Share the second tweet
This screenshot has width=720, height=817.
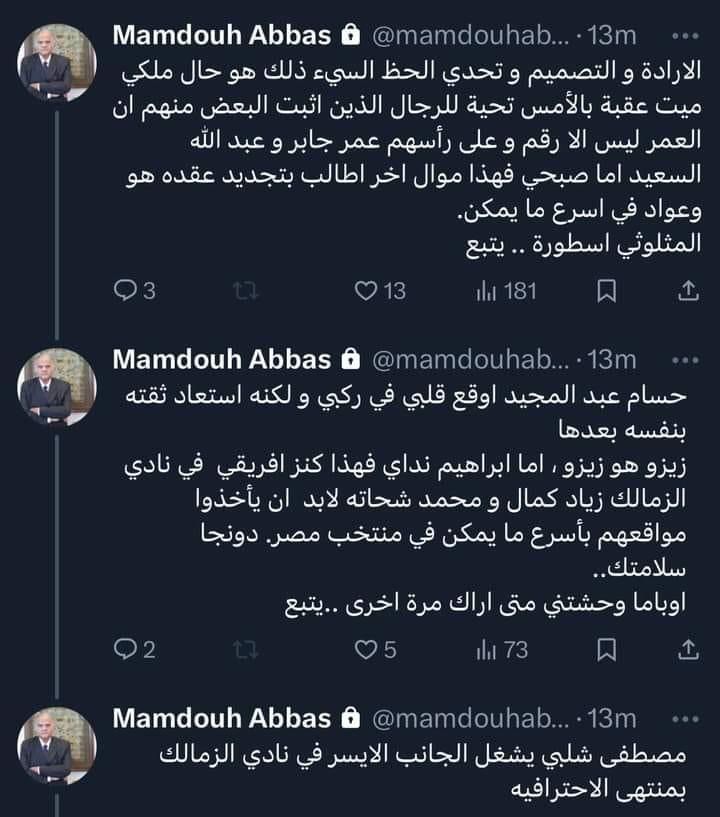click(x=688, y=650)
